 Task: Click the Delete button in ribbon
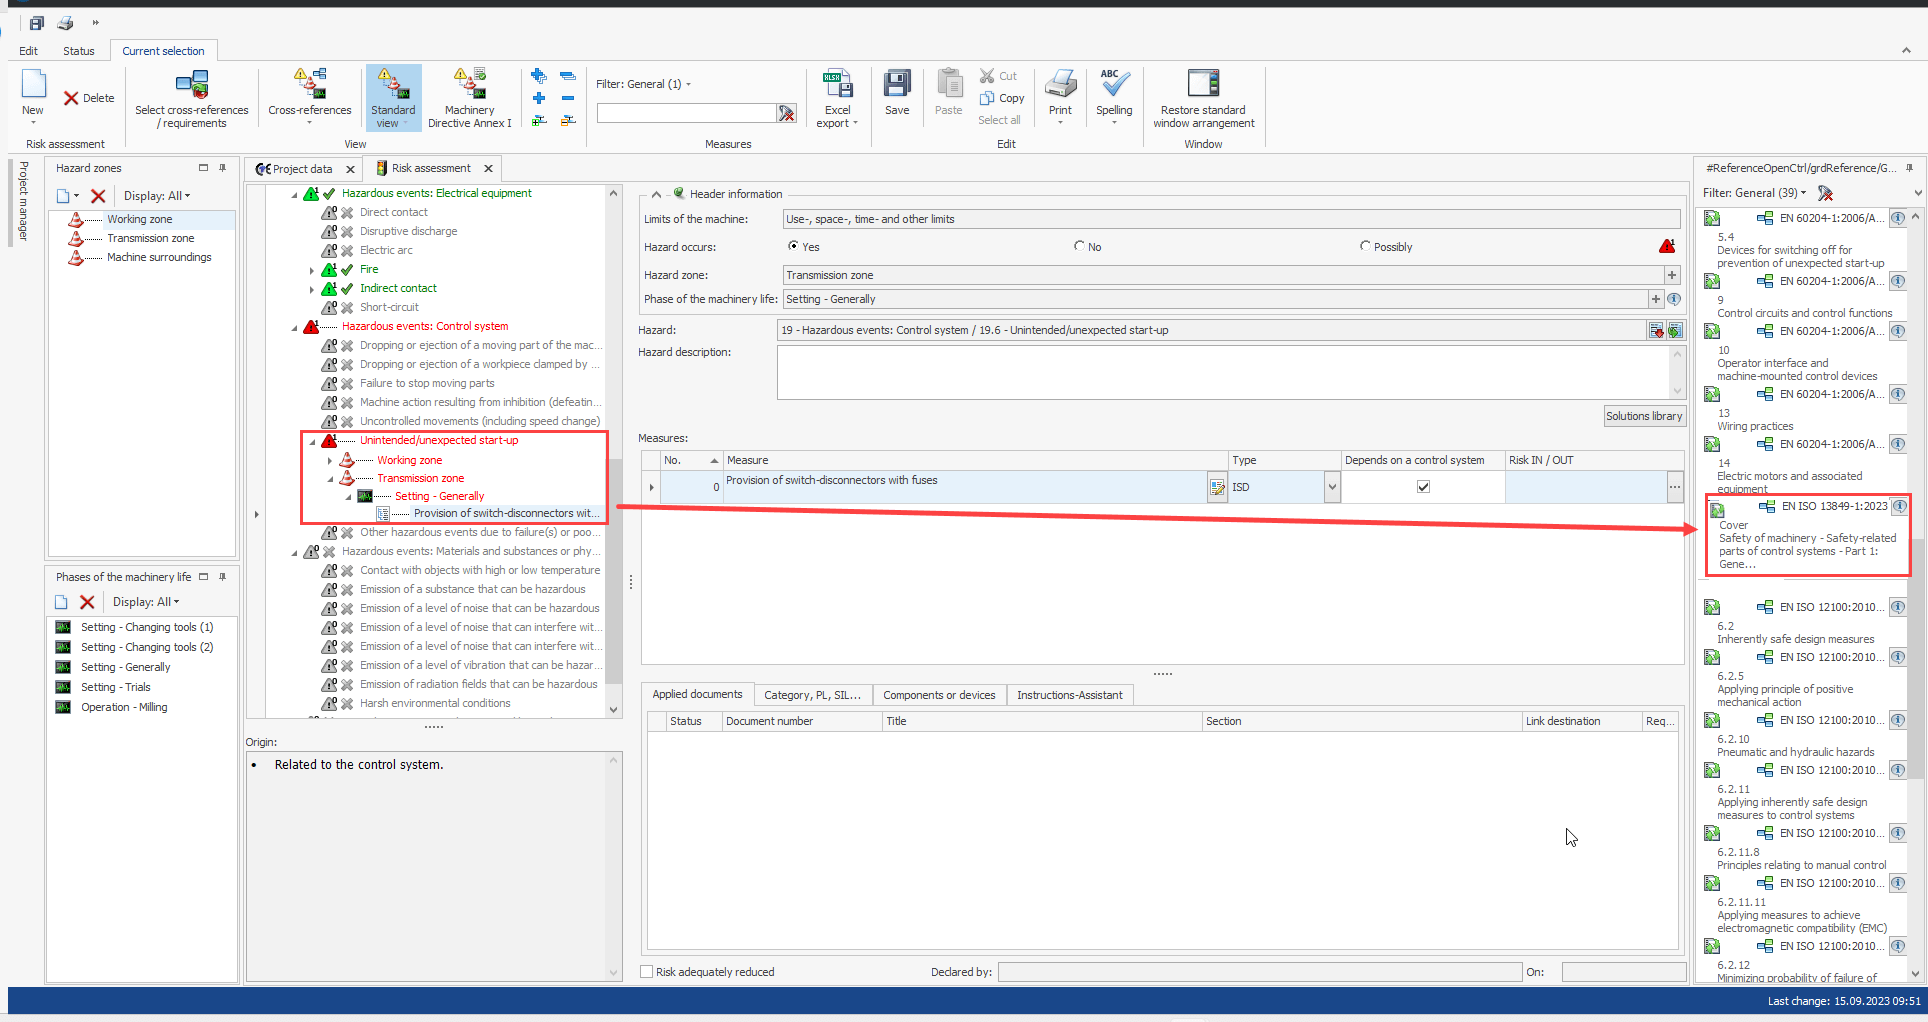coord(89,98)
